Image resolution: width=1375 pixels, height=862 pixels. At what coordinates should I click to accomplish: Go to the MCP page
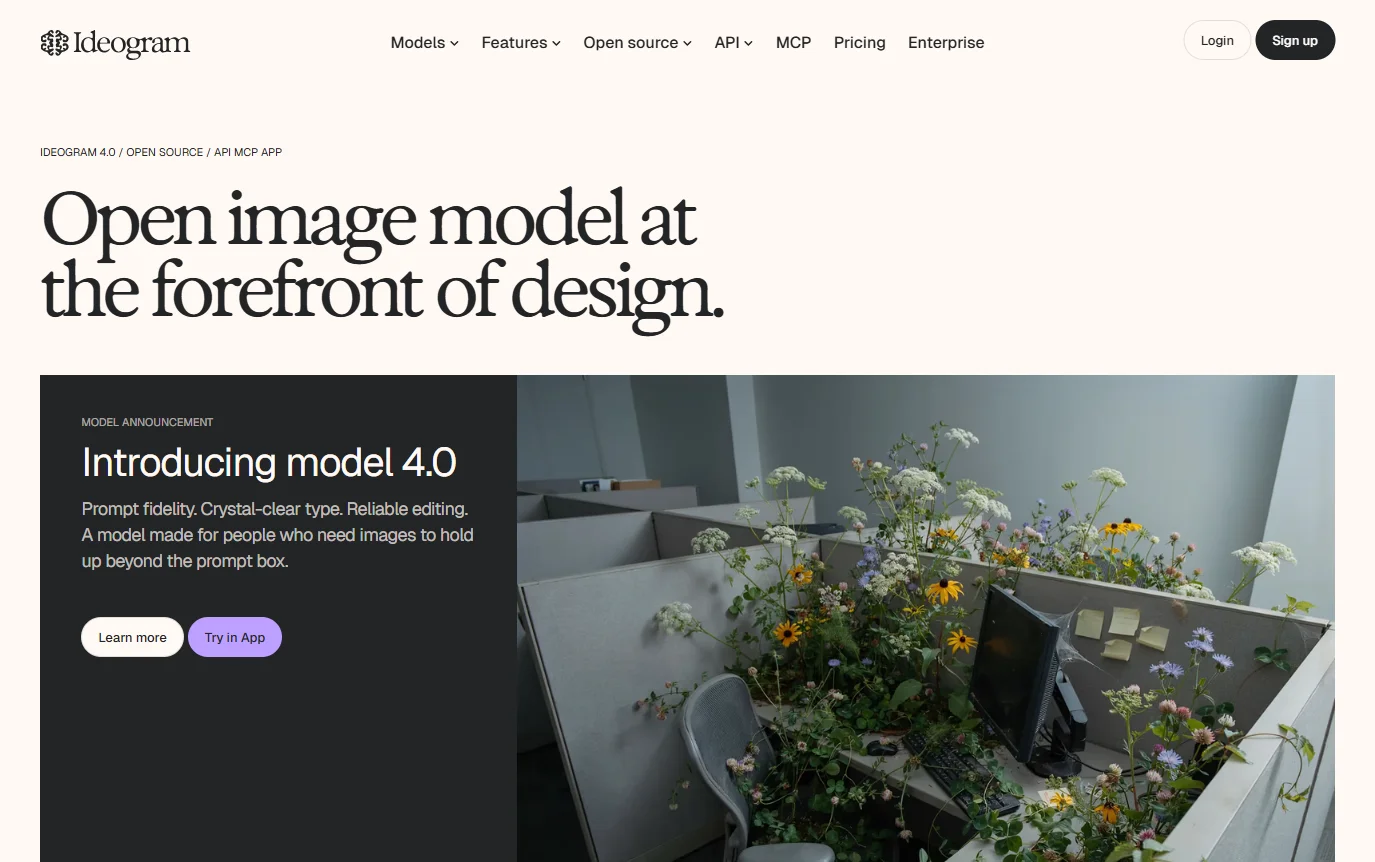click(793, 43)
